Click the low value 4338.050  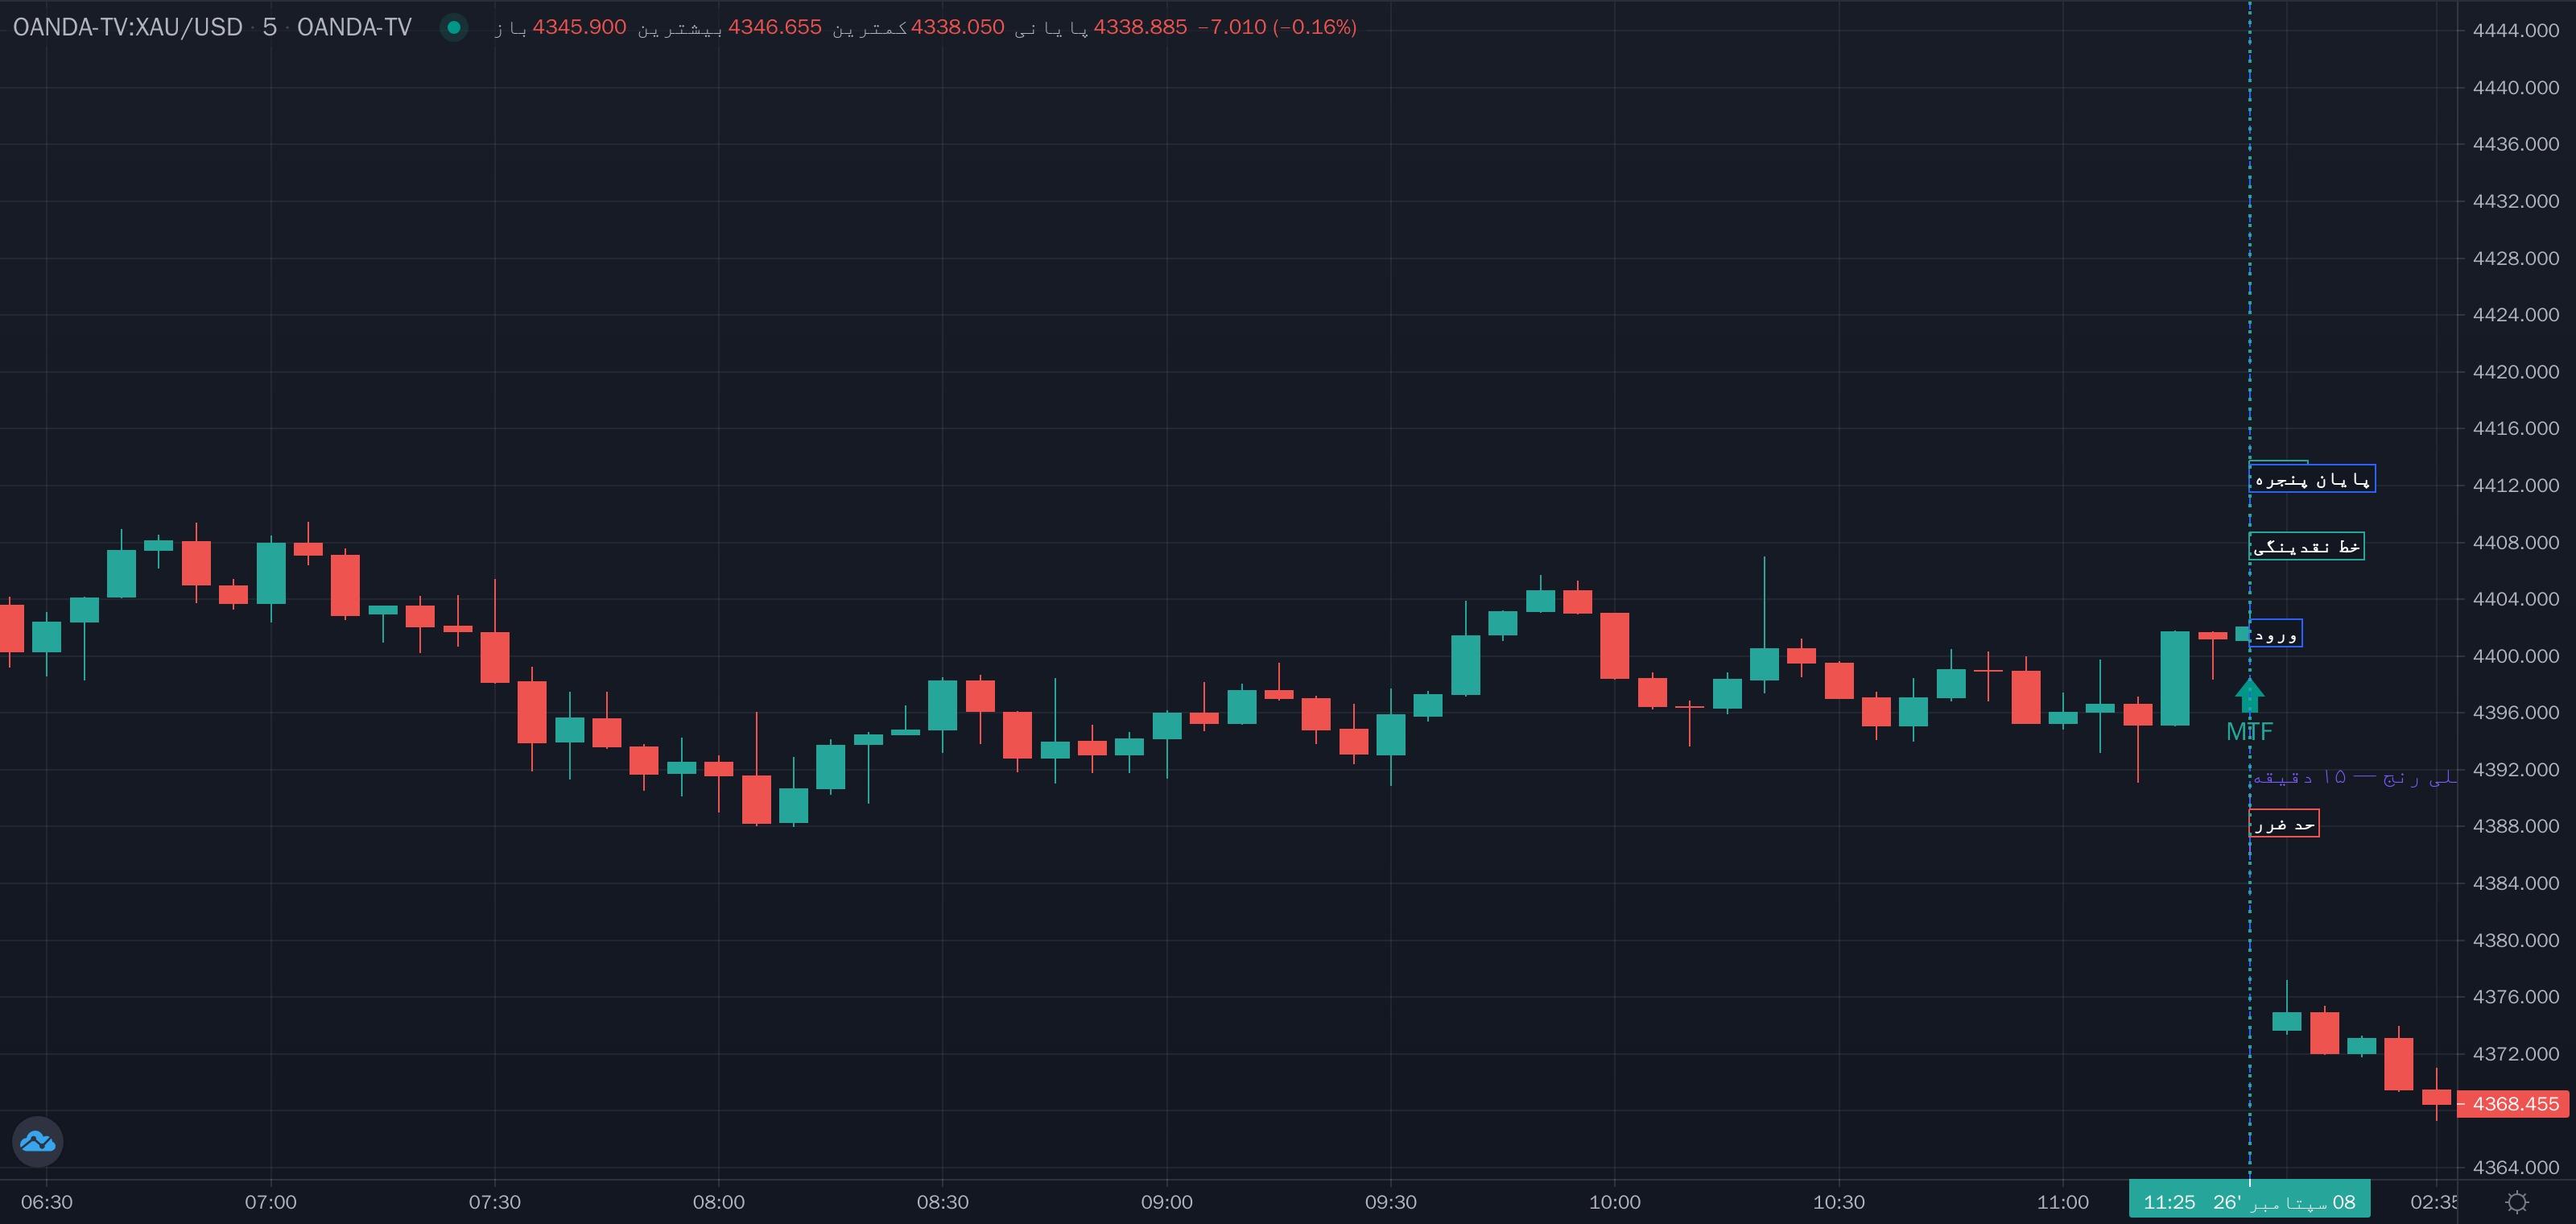coord(957,27)
